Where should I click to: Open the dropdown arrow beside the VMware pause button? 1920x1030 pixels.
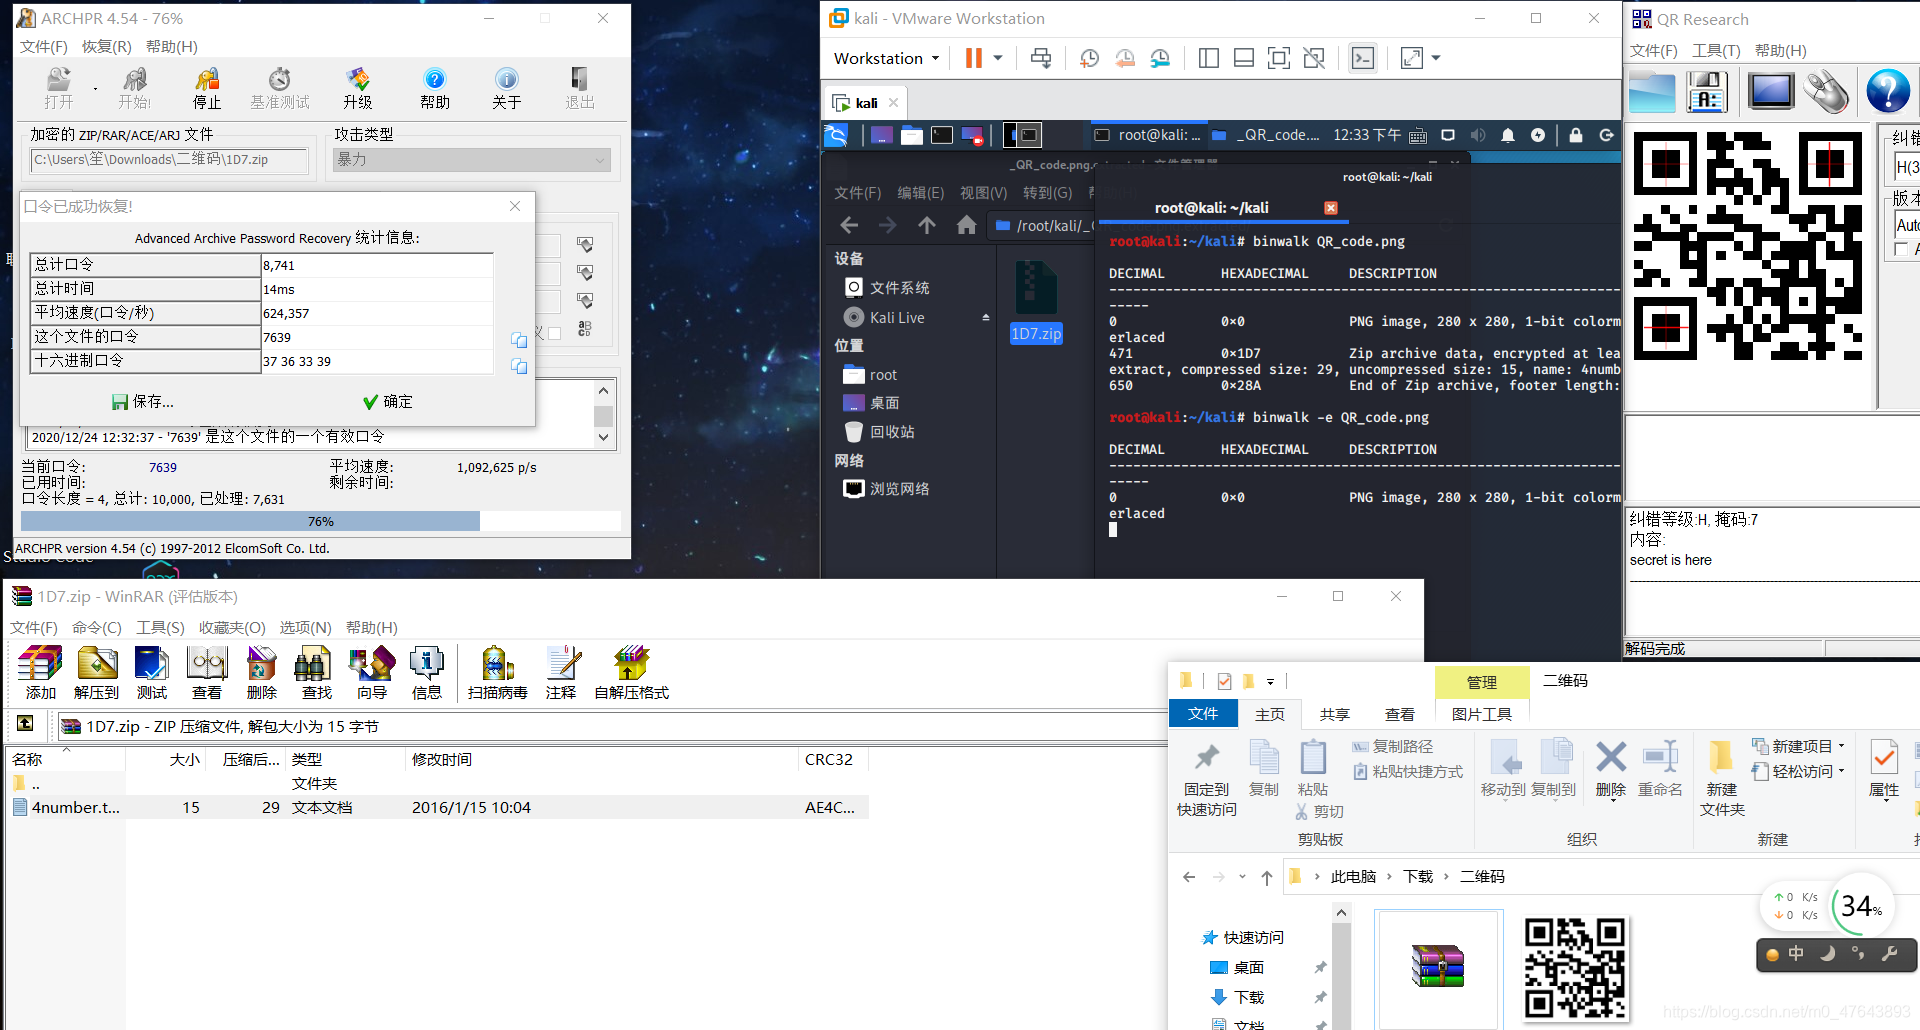point(997,58)
